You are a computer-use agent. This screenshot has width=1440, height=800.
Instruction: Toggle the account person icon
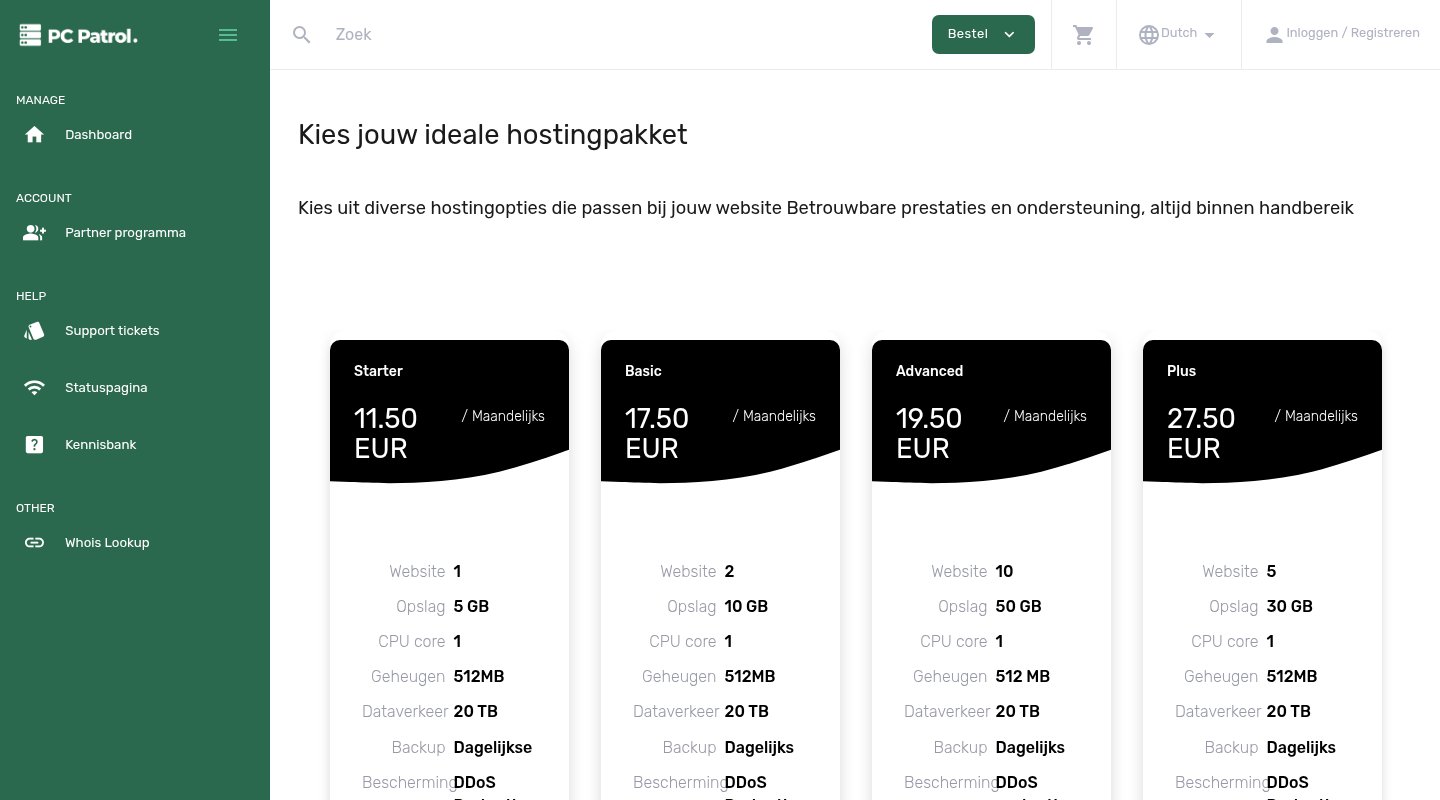click(x=1274, y=34)
